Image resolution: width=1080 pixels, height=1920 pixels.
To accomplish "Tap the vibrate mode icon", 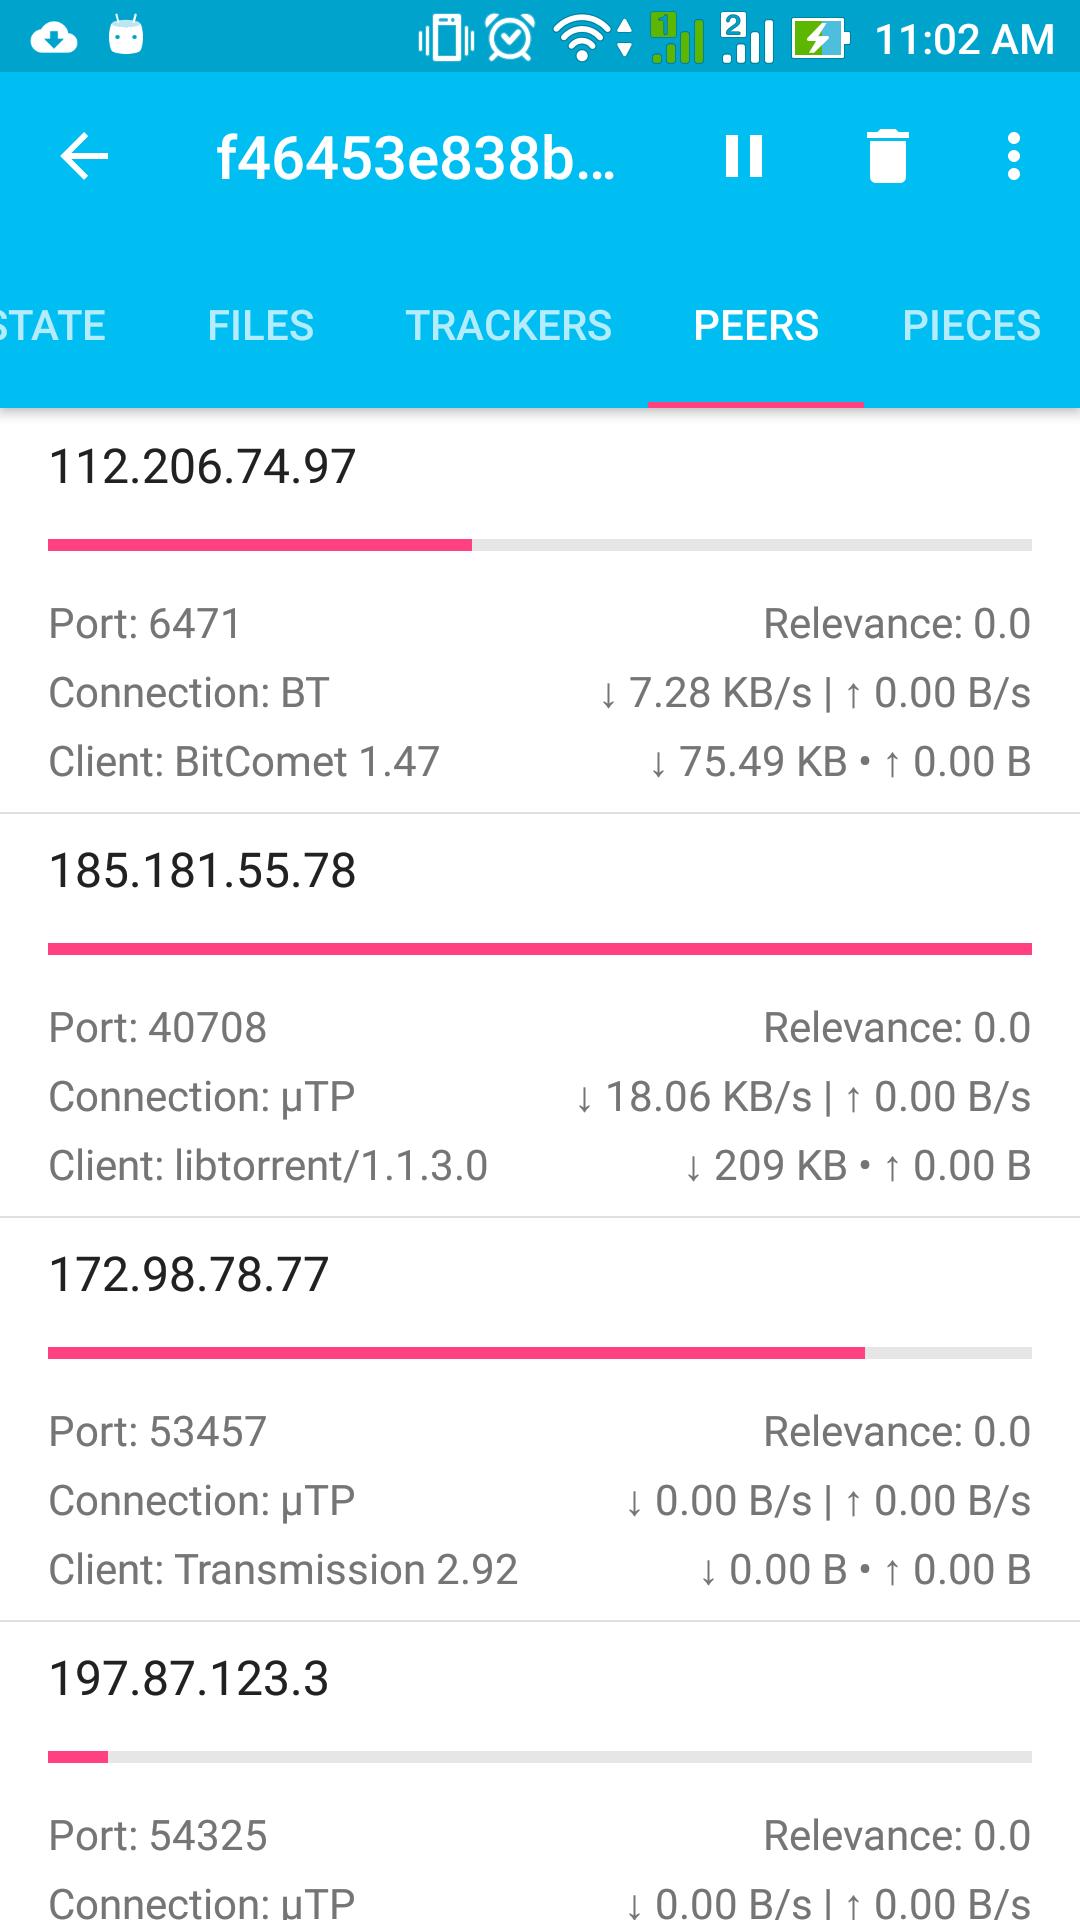I will tap(446, 38).
